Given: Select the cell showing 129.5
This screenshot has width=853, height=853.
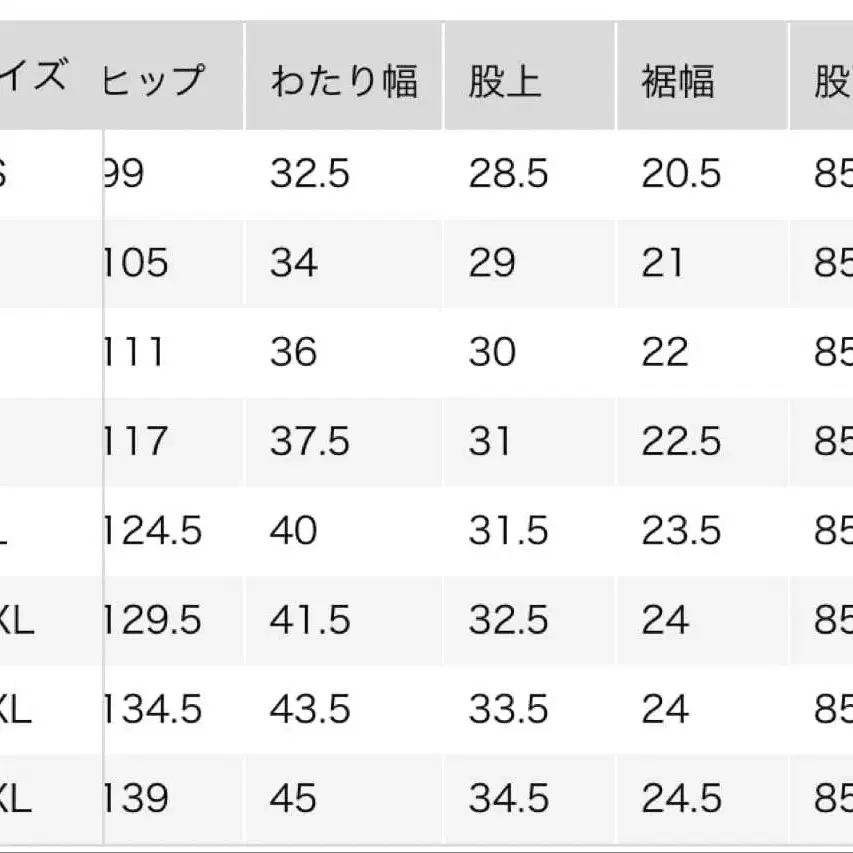Looking at the screenshot, I should (x=153, y=620).
